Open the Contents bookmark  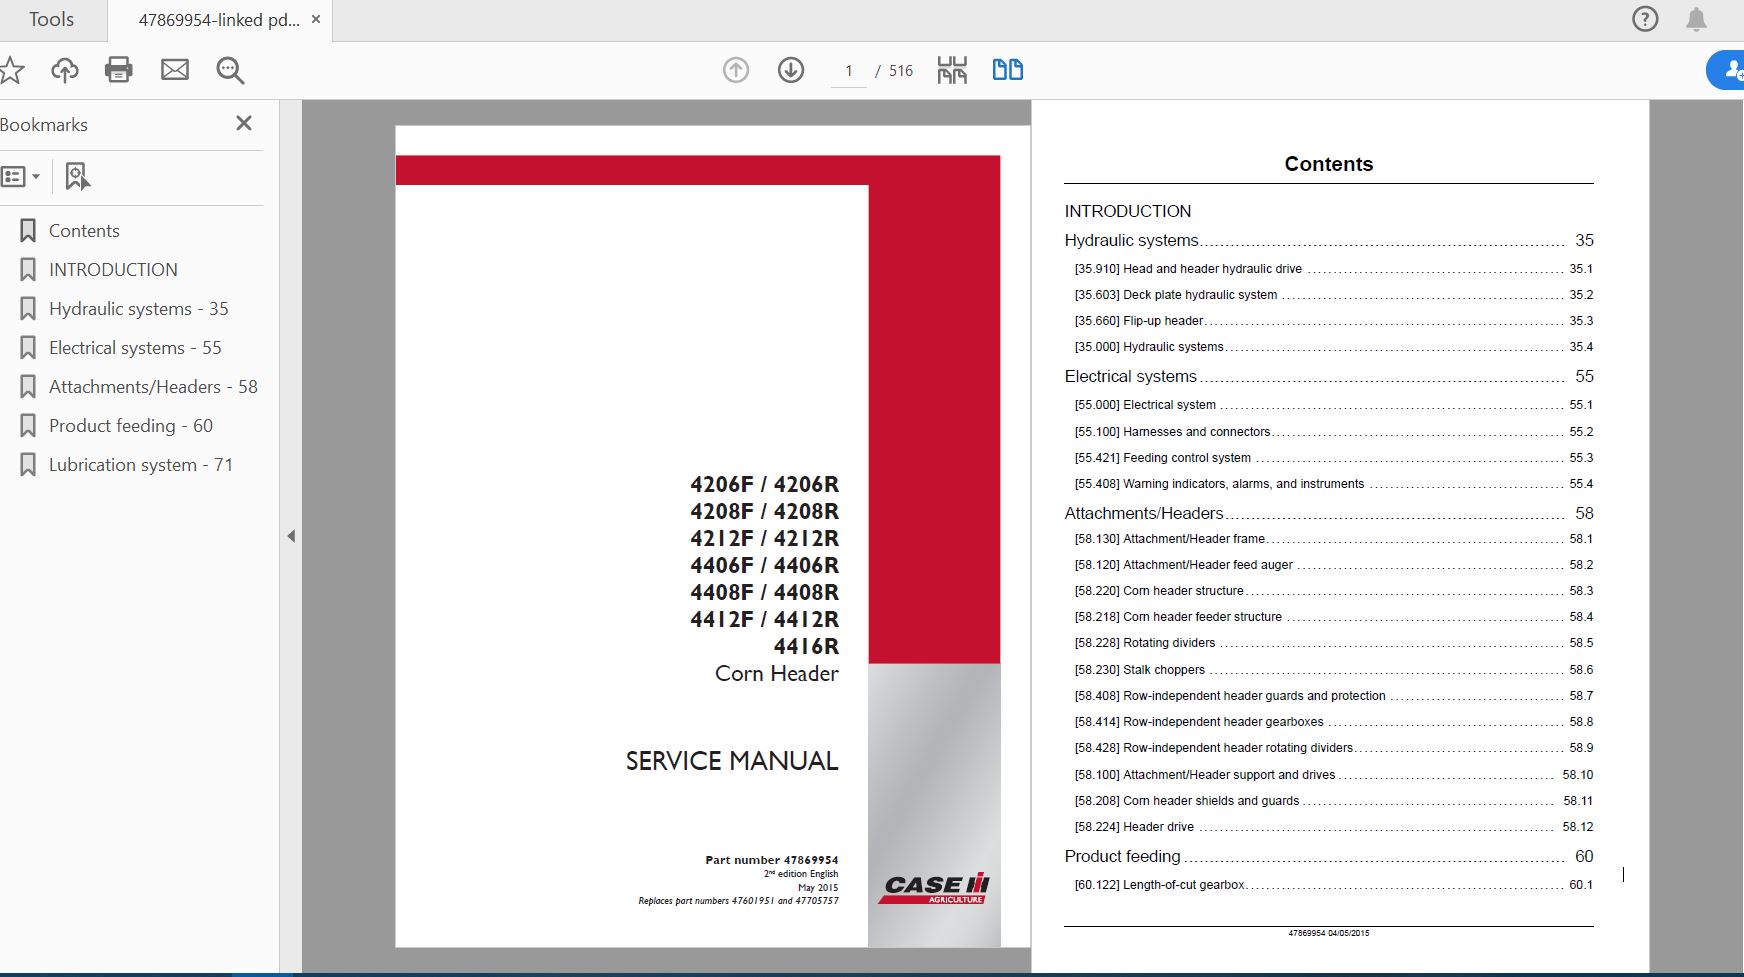pos(84,231)
